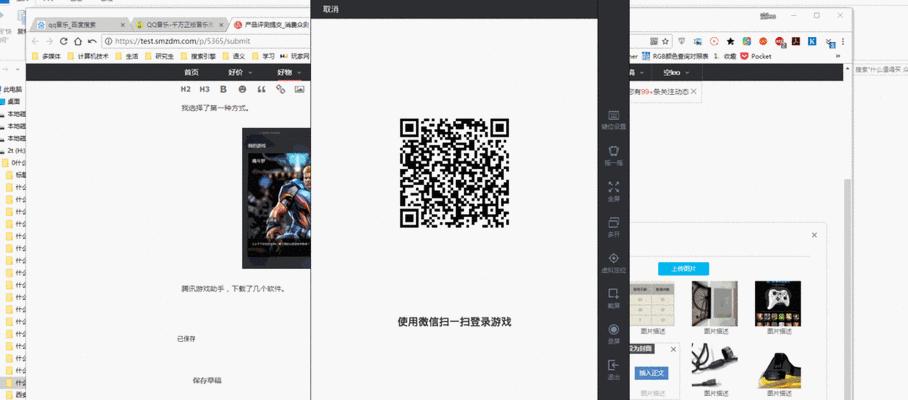Click the blue K extension icon
The height and width of the screenshot is (400, 908).
[x=812, y=41]
